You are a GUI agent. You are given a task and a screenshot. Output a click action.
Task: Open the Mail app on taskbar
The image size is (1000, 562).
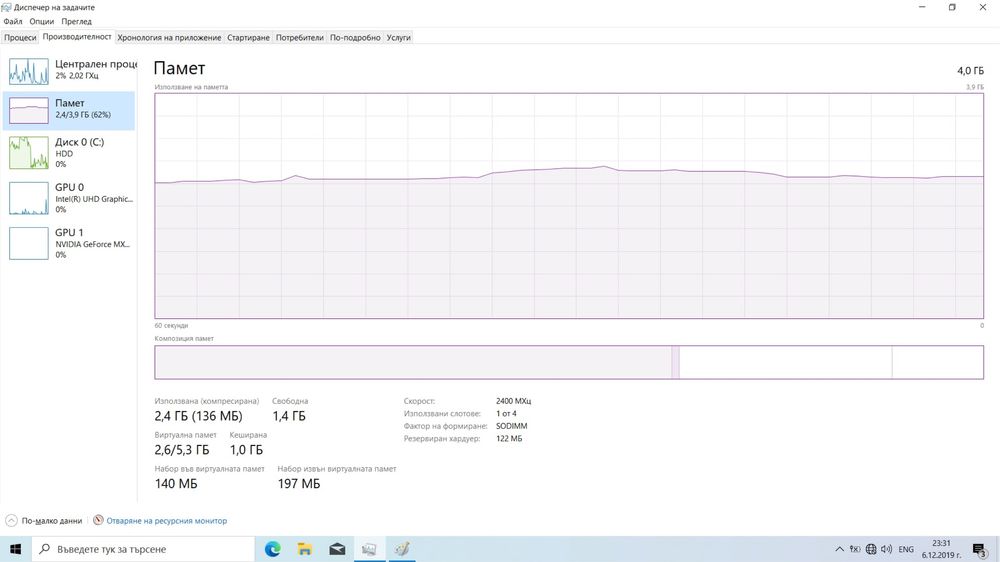[x=337, y=549]
